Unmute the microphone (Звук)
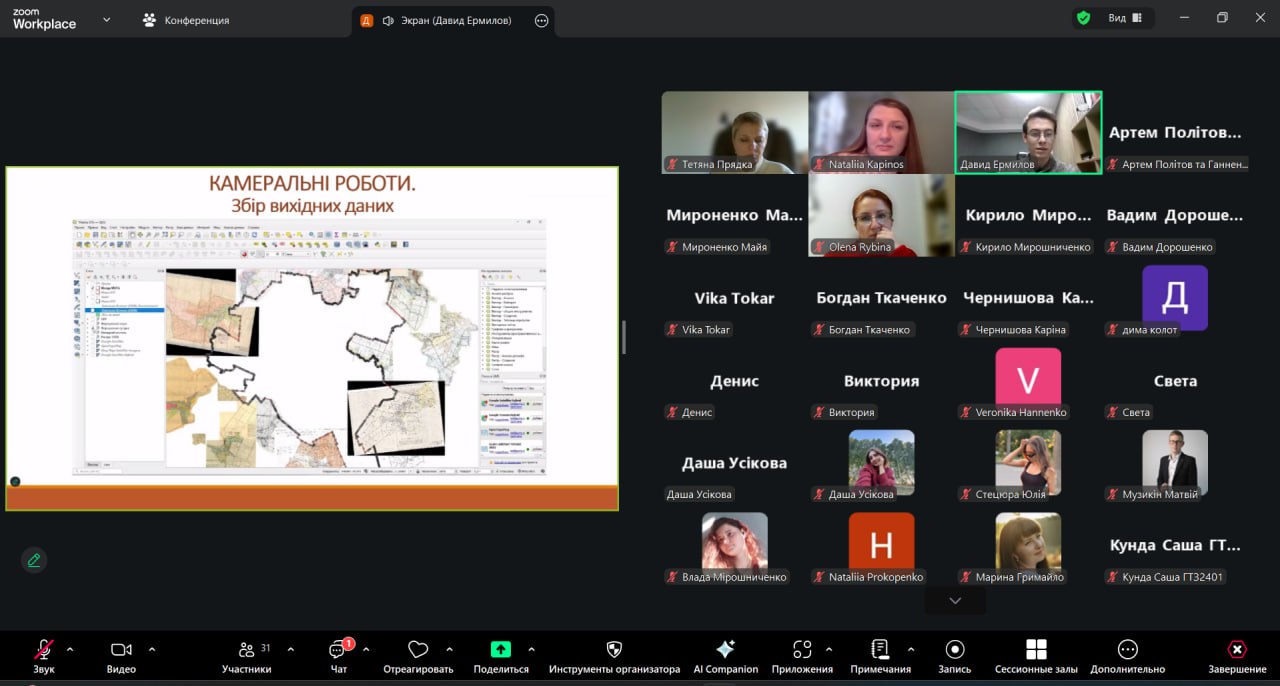 click(44, 650)
